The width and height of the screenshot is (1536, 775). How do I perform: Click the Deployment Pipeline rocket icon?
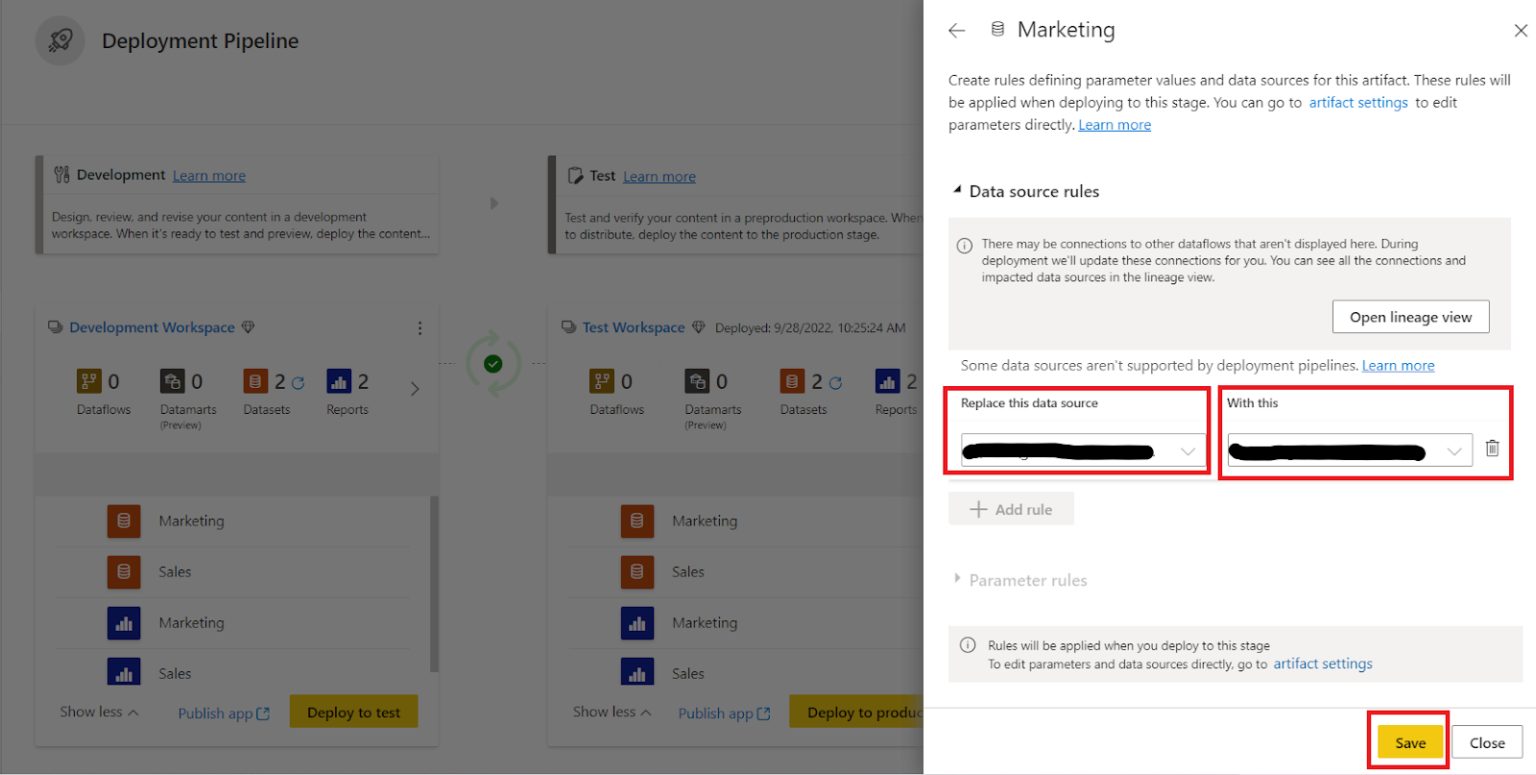[60, 40]
